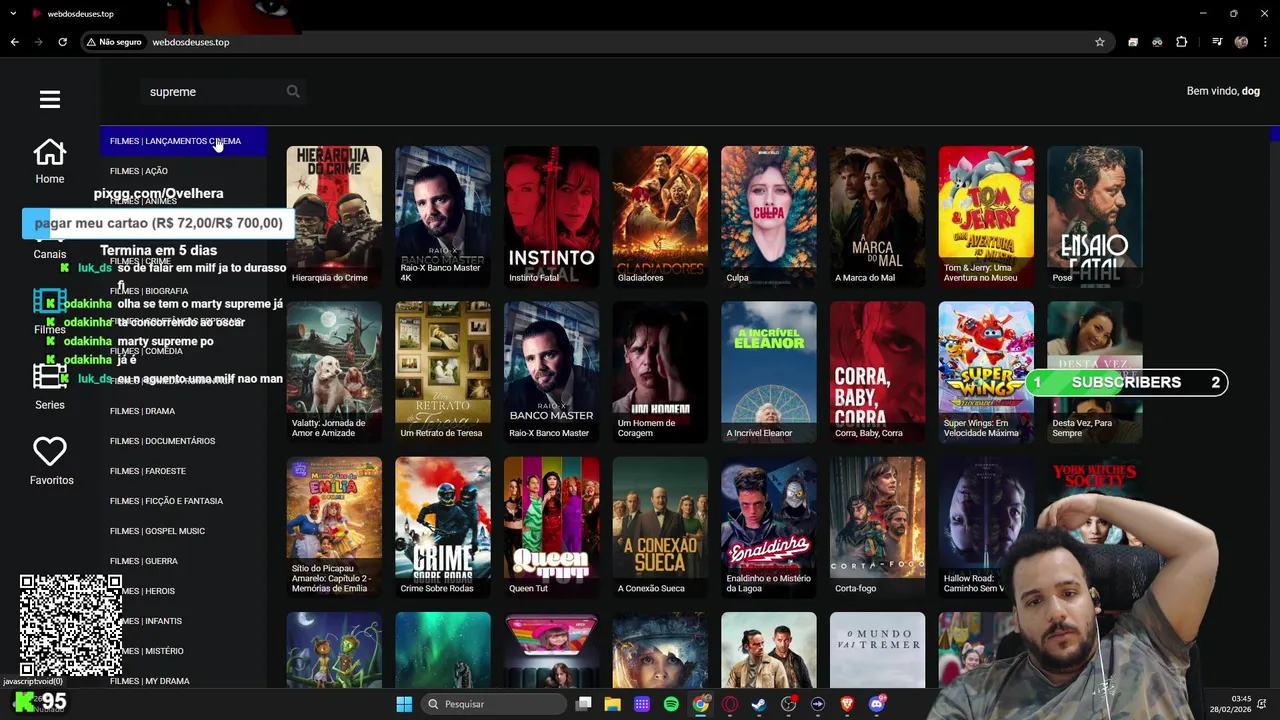This screenshot has width=1280, height=720.
Task: Open Super Wings: Em Velocidade Máxima
Action: click(x=986, y=371)
